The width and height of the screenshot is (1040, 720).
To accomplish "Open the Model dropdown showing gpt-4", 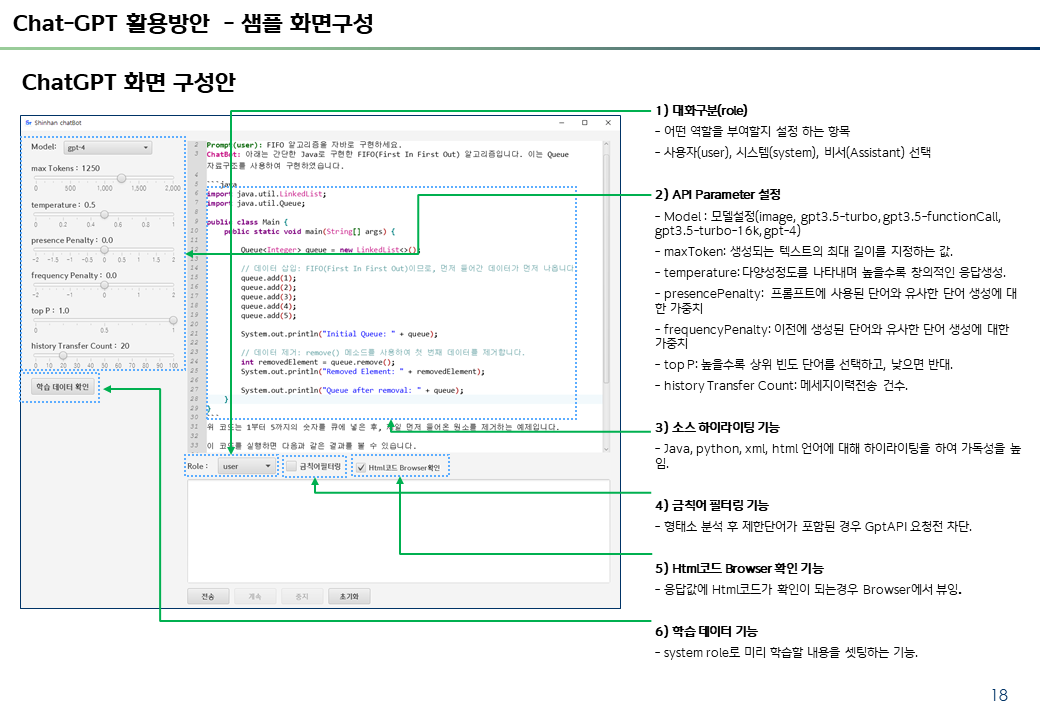I will coord(108,148).
